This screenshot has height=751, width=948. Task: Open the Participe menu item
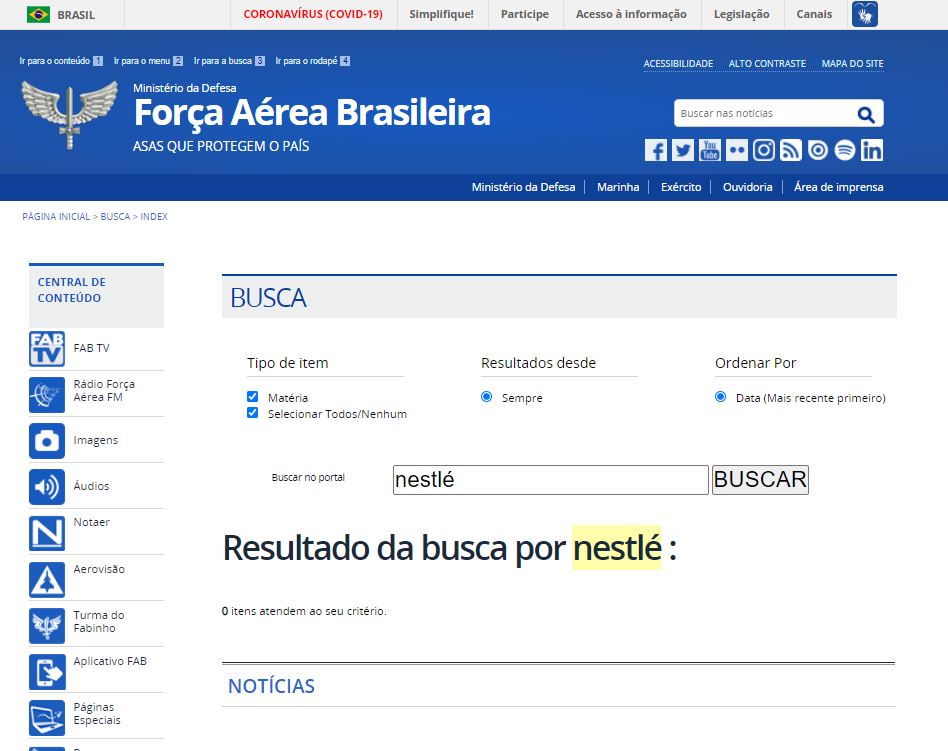(525, 15)
